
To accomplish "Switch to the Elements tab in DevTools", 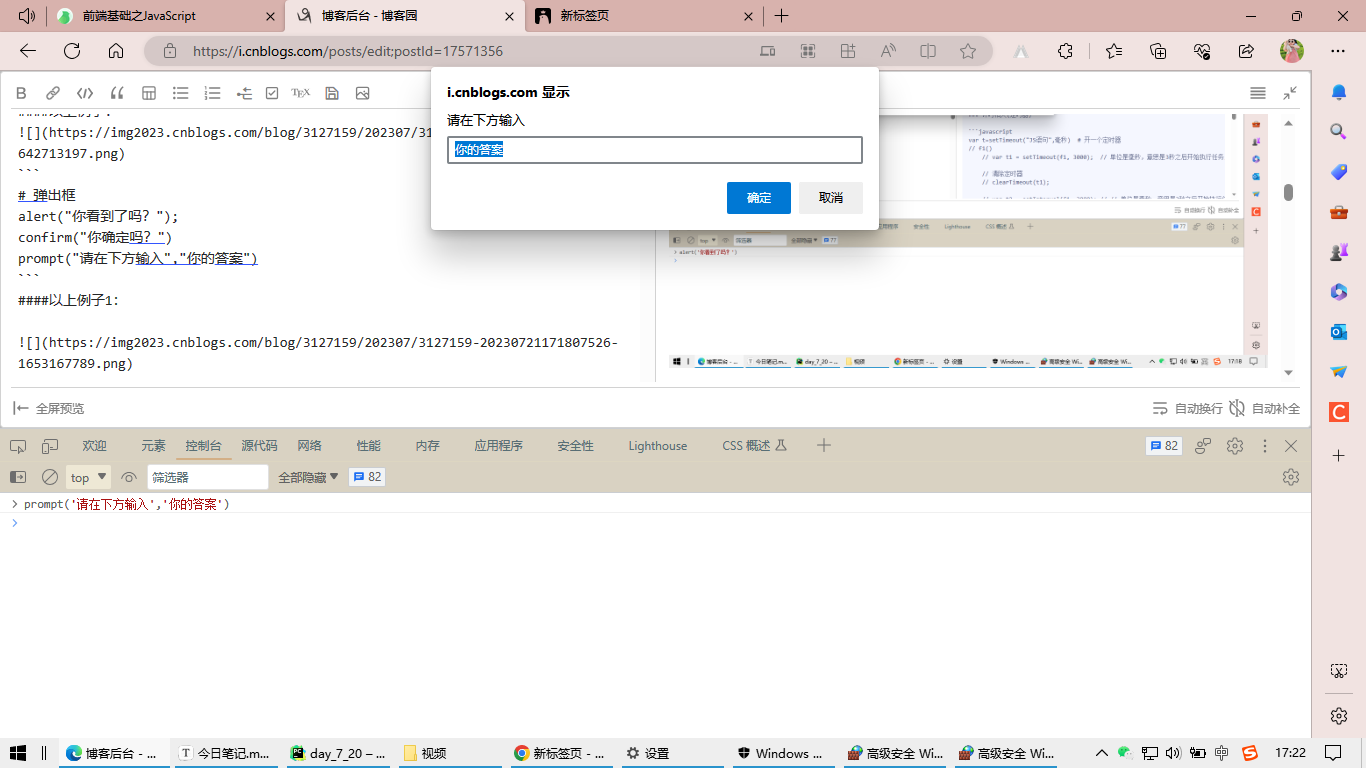I will (153, 446).
